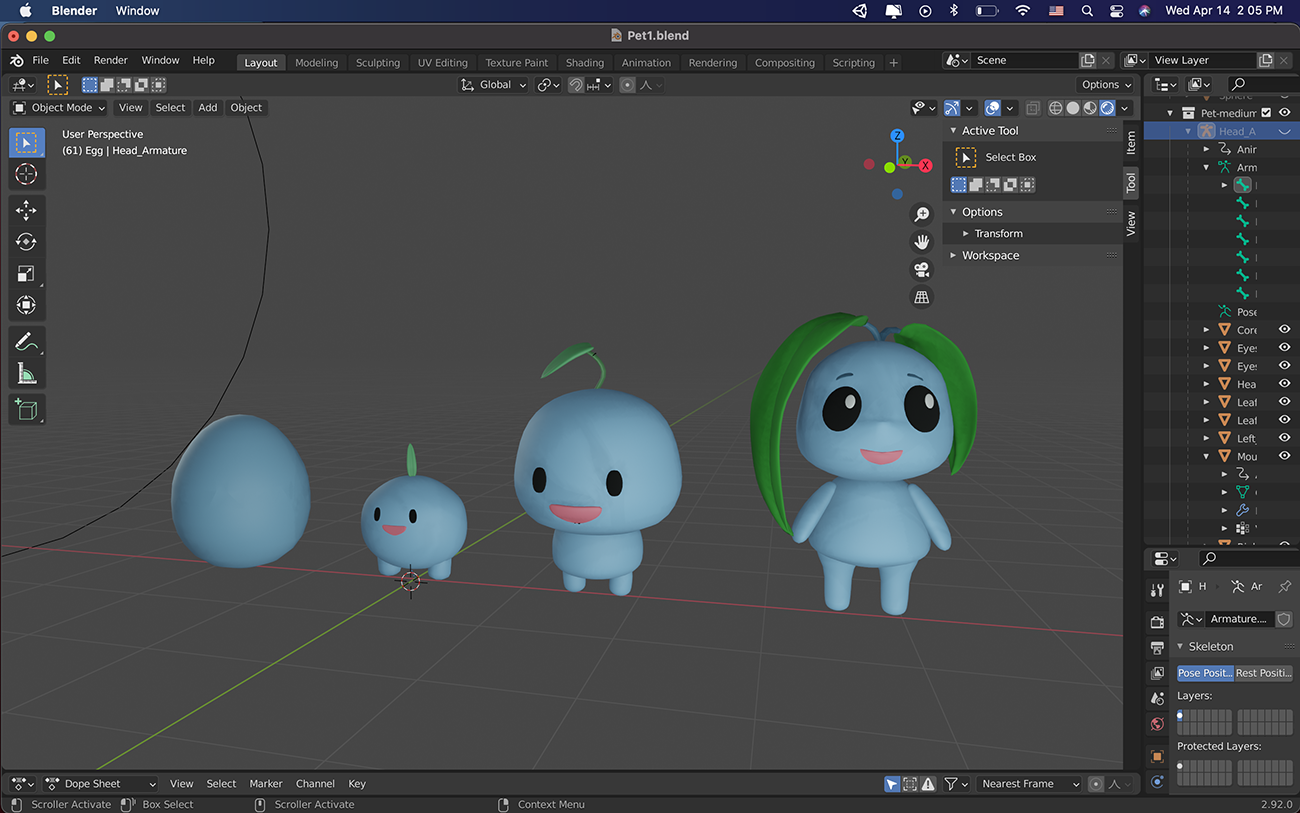Open the Object Mode dropdown
1300x813 pixels.
coord(59,108)
